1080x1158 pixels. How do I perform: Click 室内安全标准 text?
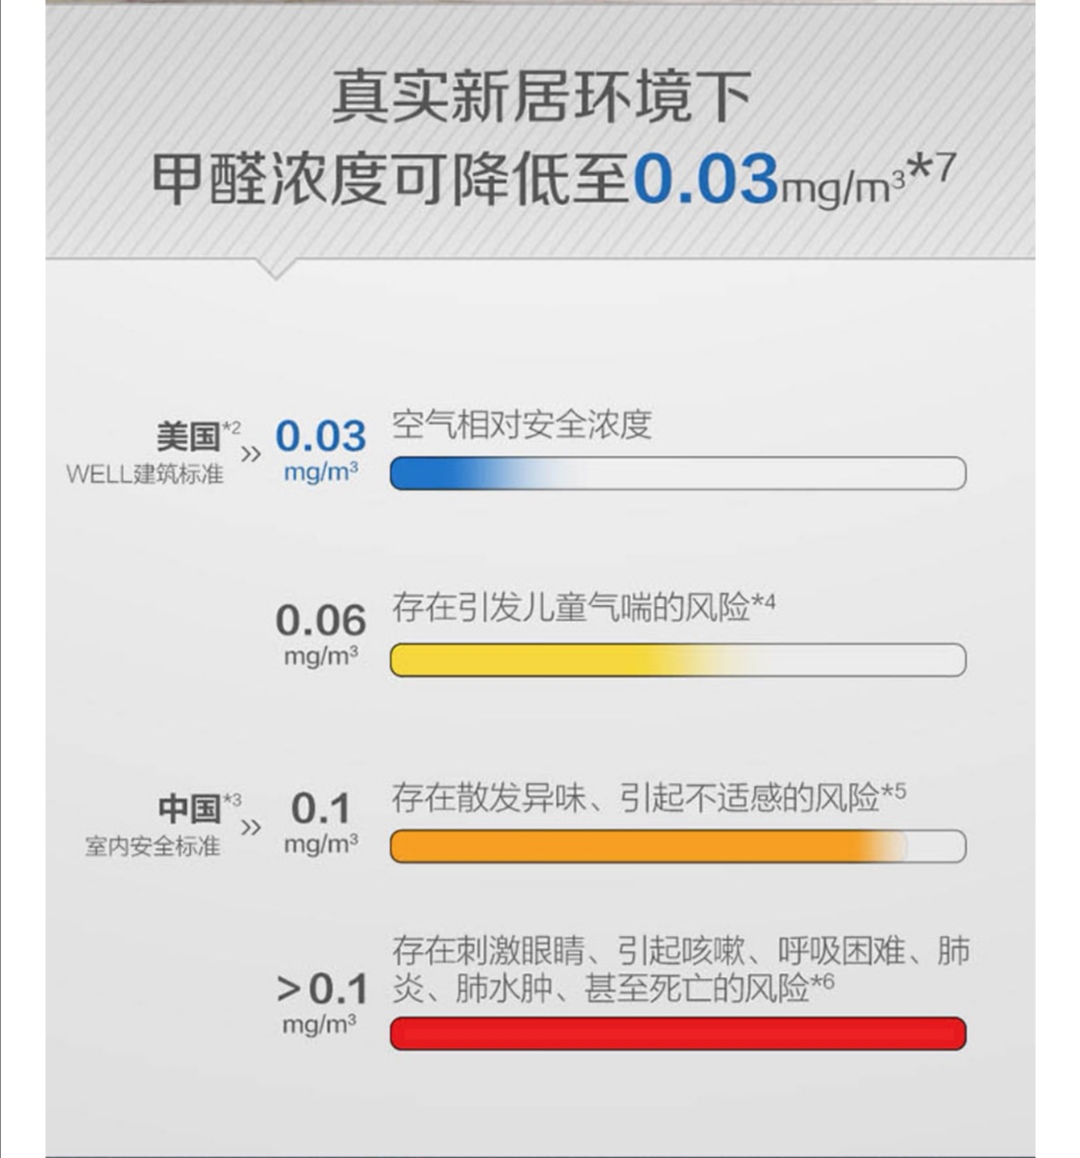tap(153, 846)
